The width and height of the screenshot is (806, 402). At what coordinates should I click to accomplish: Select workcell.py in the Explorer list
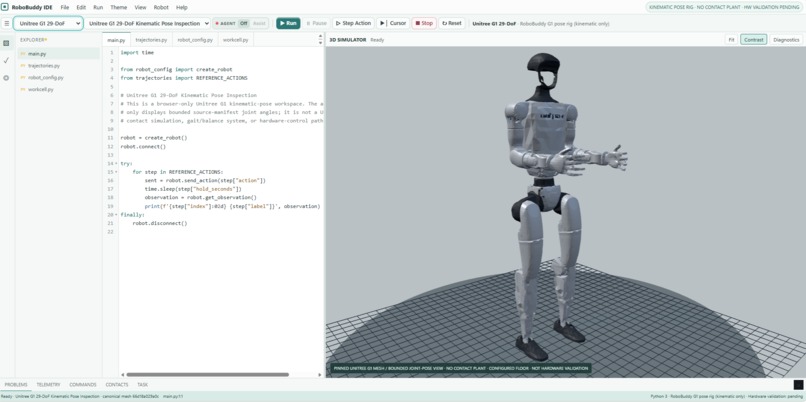(58, 89)
